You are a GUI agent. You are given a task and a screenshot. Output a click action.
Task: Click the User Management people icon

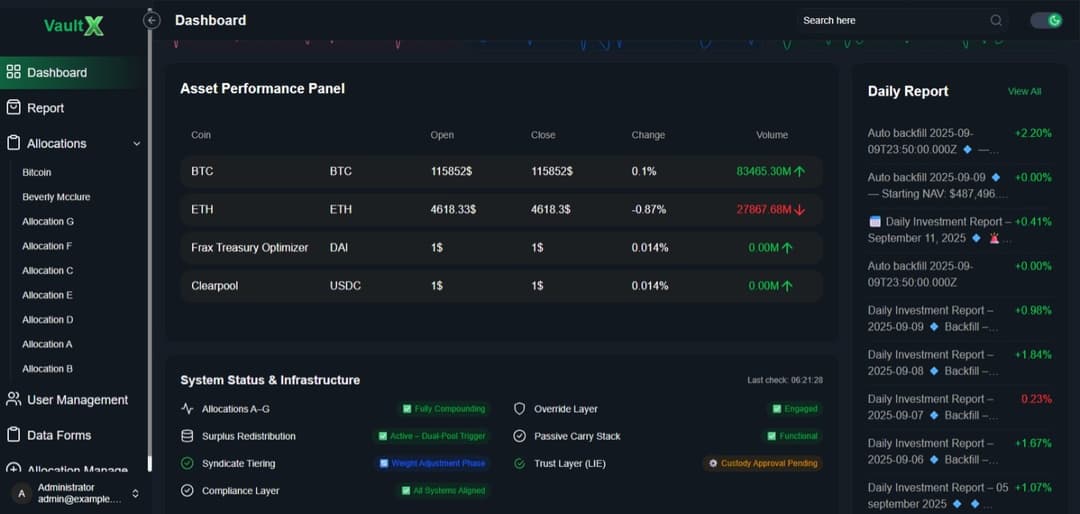(x=13, y=400)
